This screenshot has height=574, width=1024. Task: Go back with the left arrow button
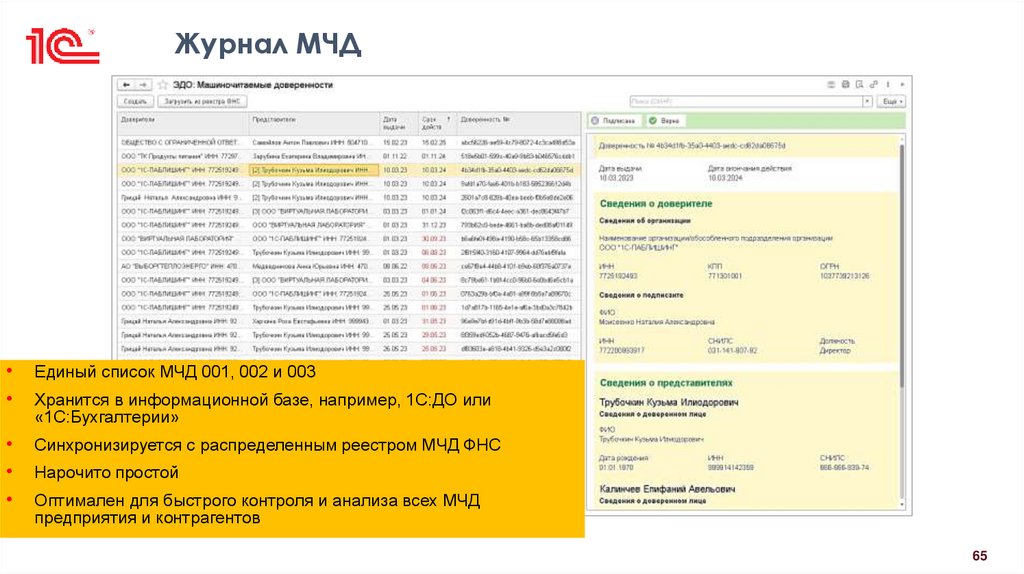[x=126, y=85]
